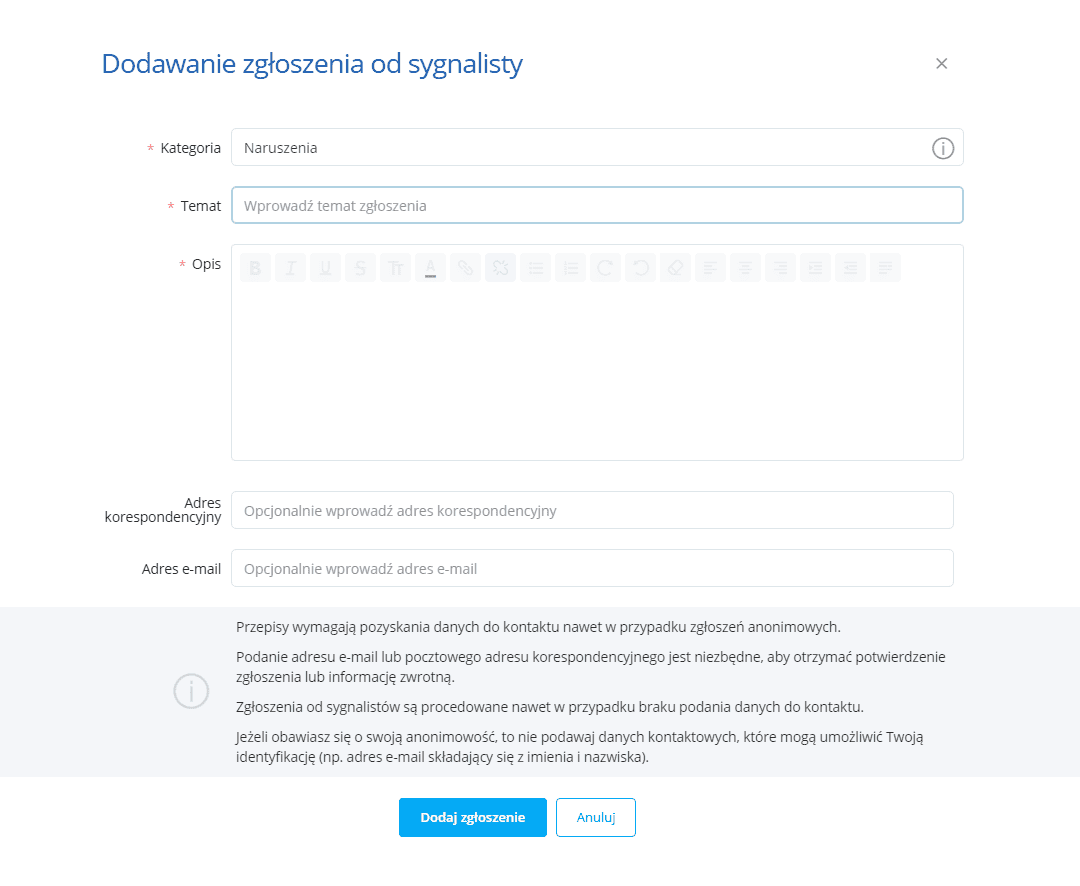This screenshot has height=886, width=1080.
Task: Apply strikethrough in the description toolbar
Action: (x=360, y=267)
